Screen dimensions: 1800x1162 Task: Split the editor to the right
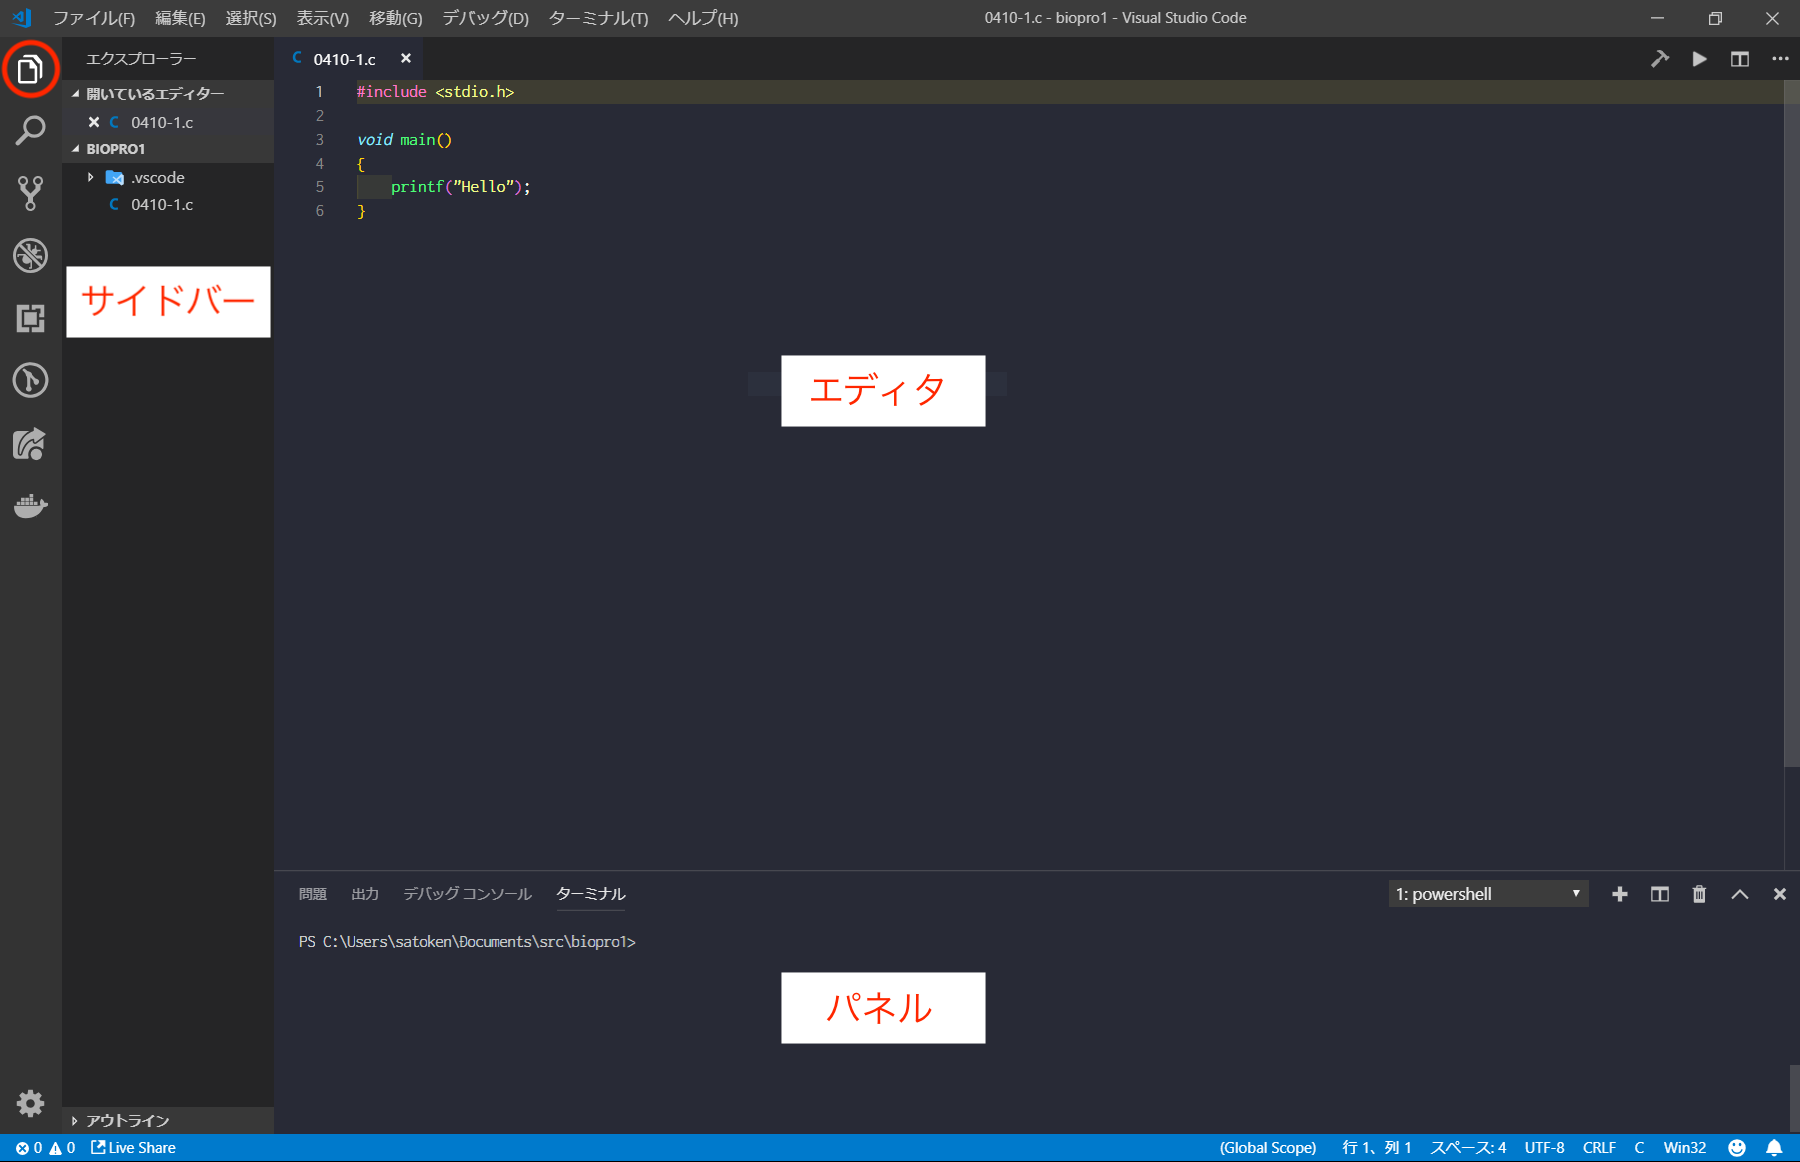point(1740,59)
